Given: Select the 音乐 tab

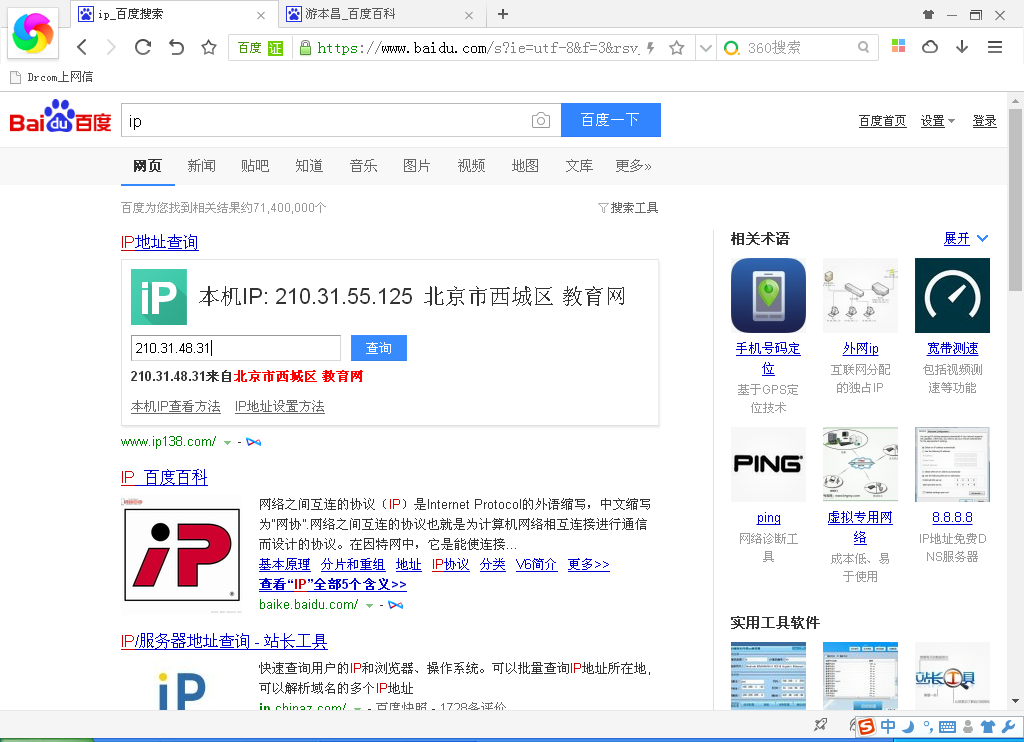Looking at the screenshot, I should pyautogui.click(x=363, y=166).
